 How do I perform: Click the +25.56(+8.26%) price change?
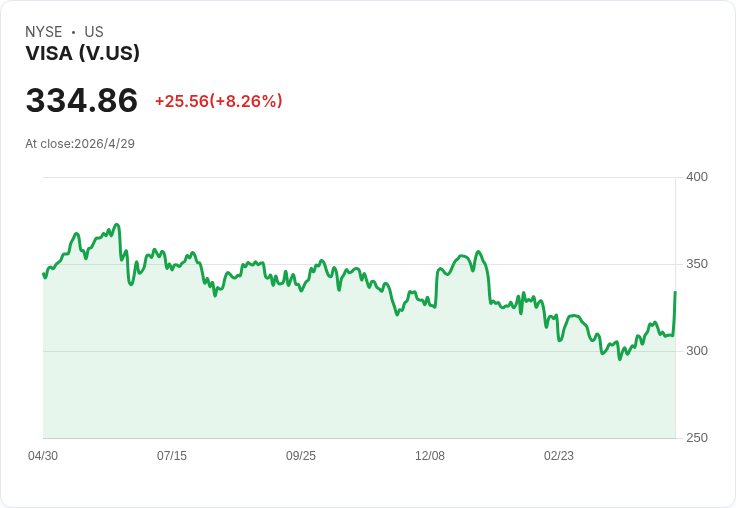(218, 101)
